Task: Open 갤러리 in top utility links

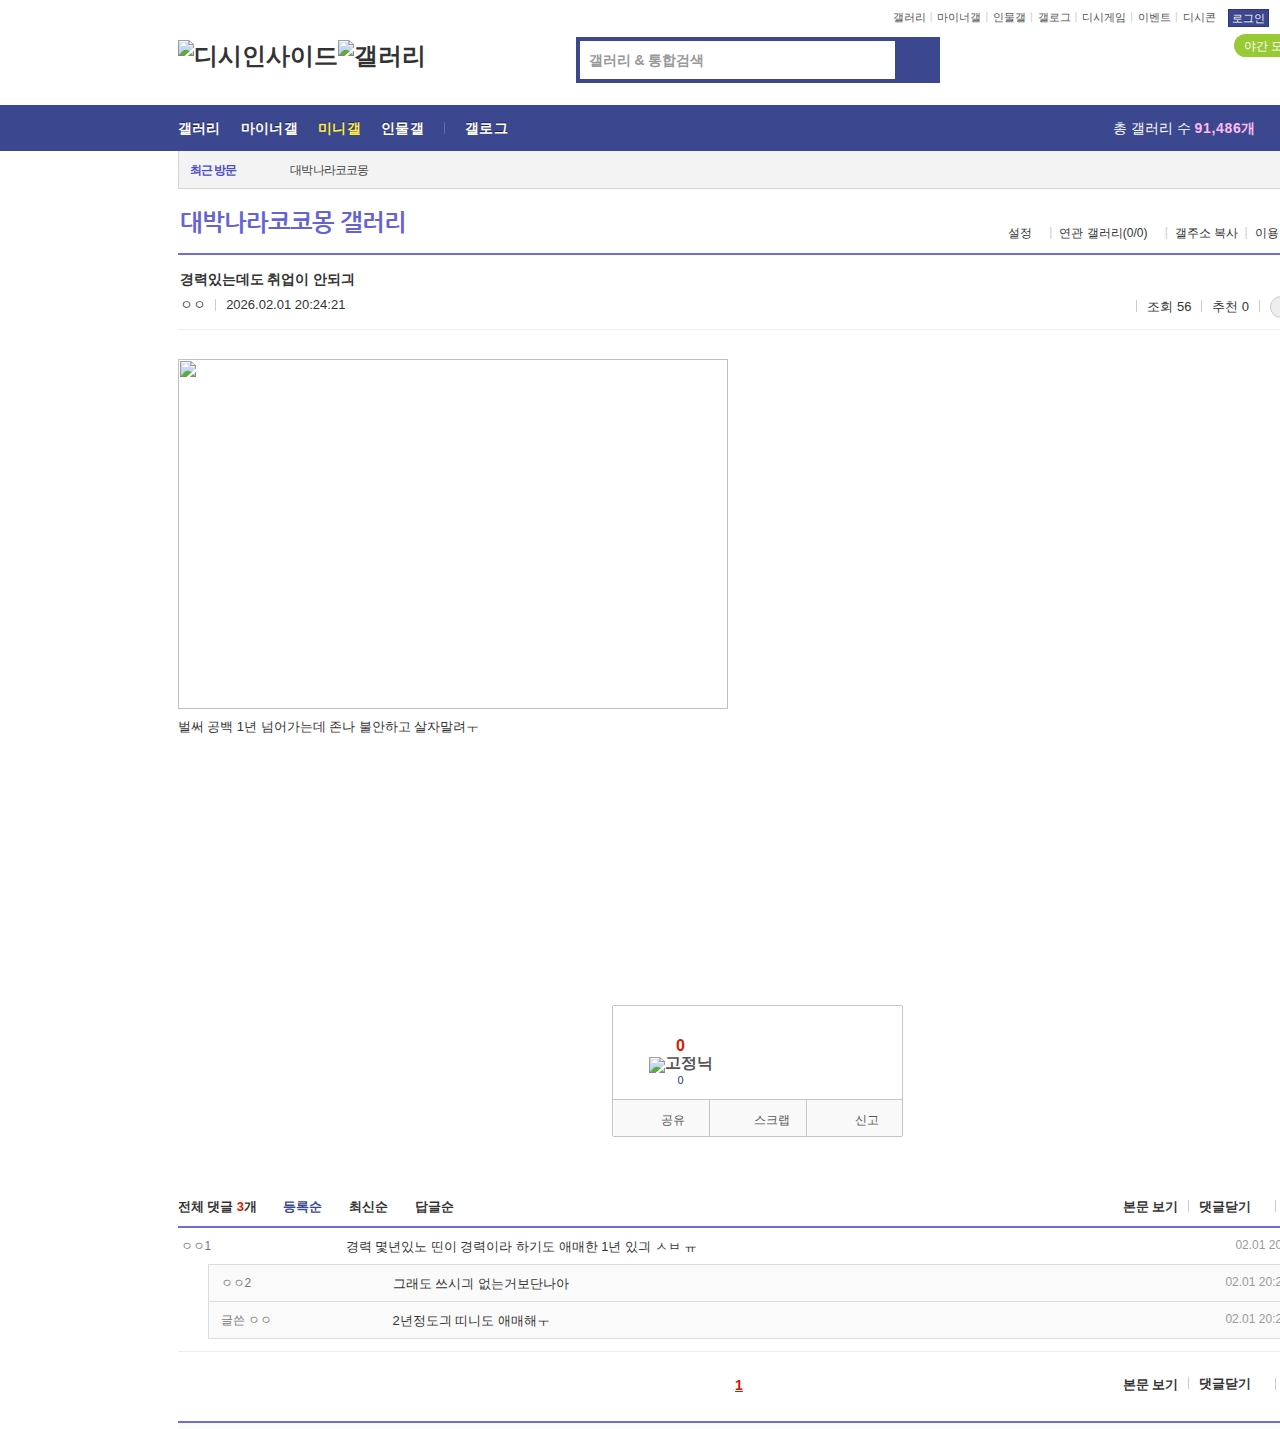Action: pos(909,18)
